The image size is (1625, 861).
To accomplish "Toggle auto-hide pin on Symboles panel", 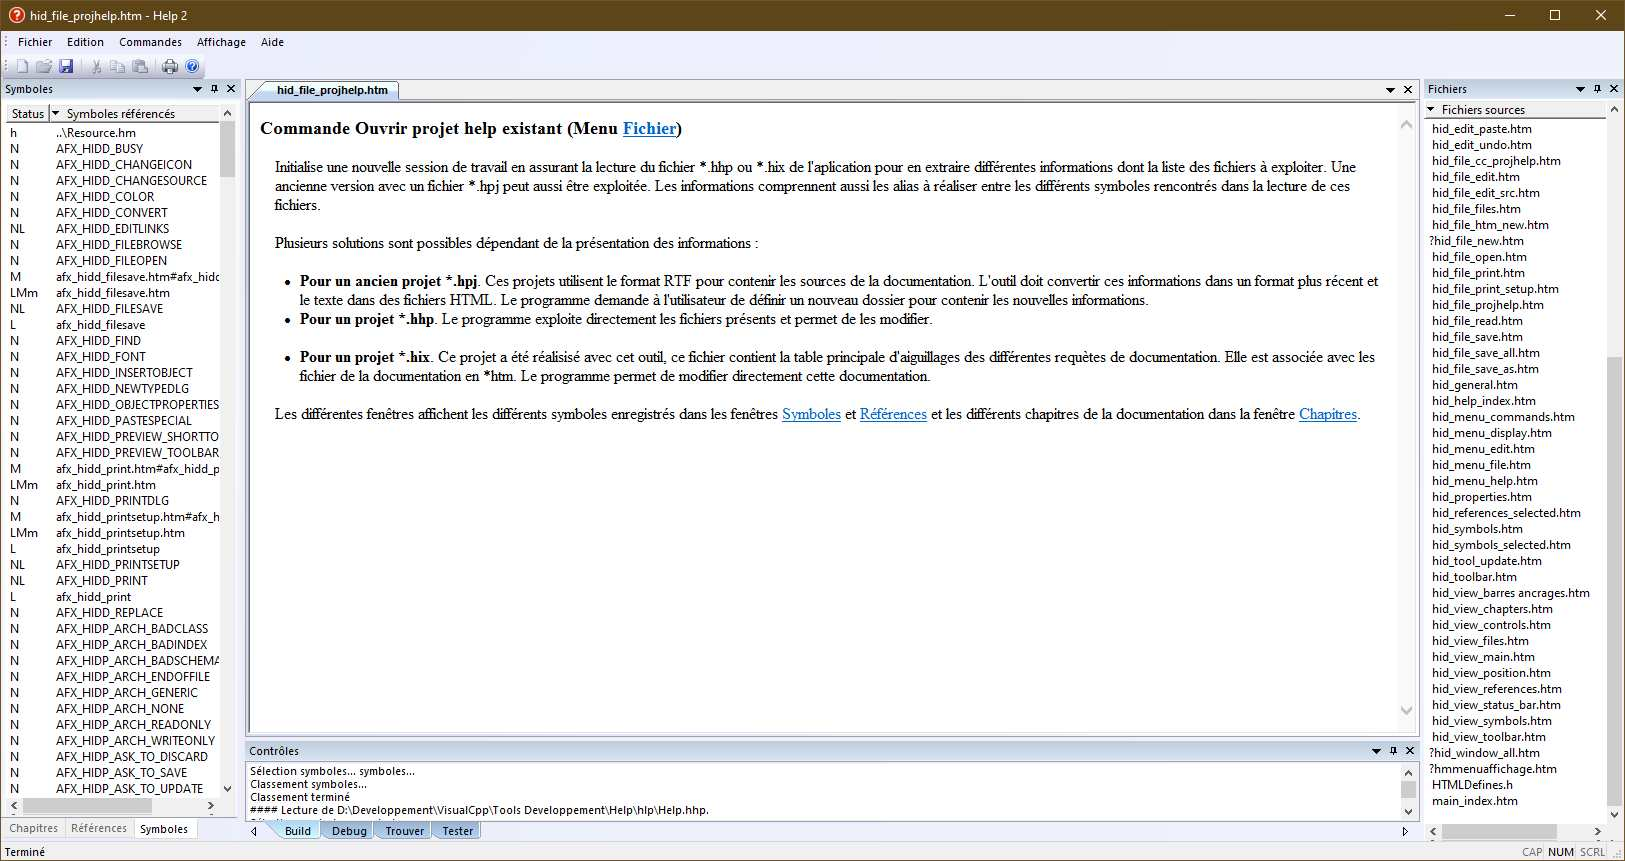I will coord(214,89).
